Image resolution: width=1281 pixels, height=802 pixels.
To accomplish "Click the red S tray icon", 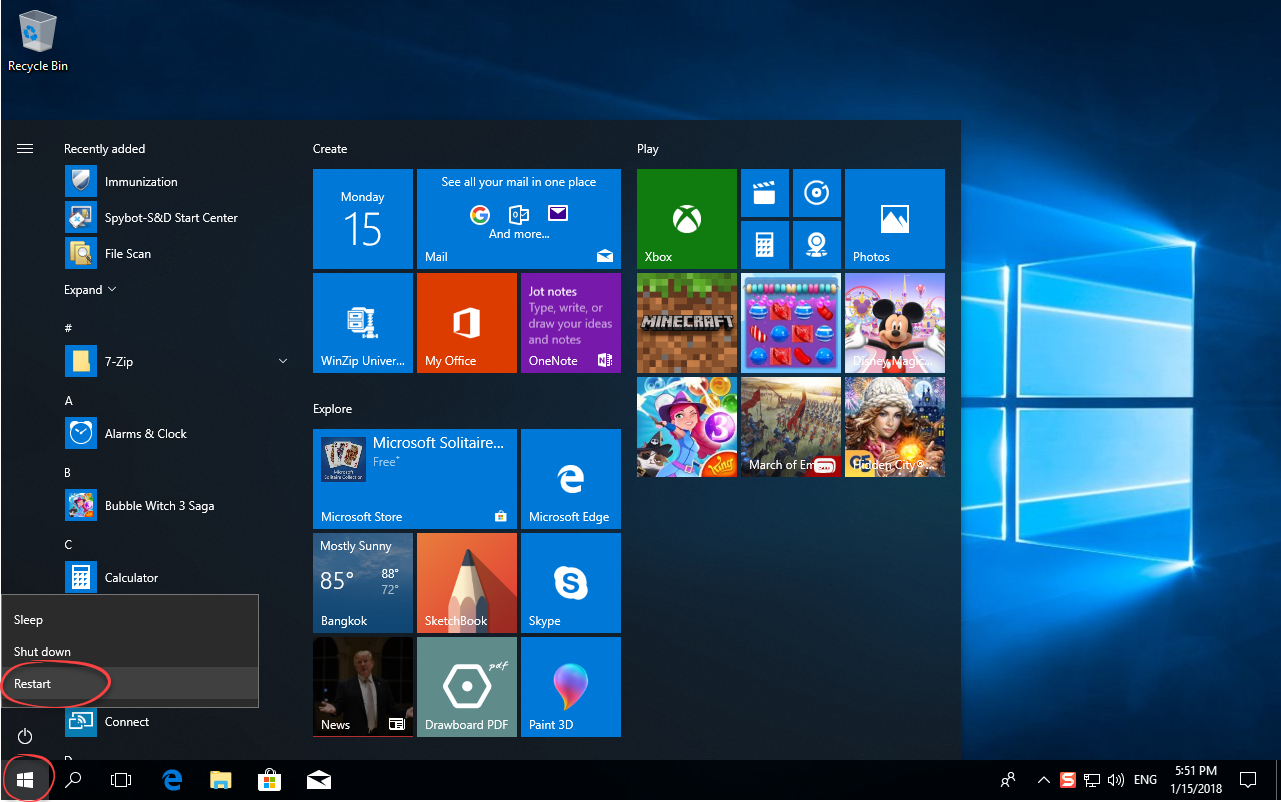I will coord(1068,780).
